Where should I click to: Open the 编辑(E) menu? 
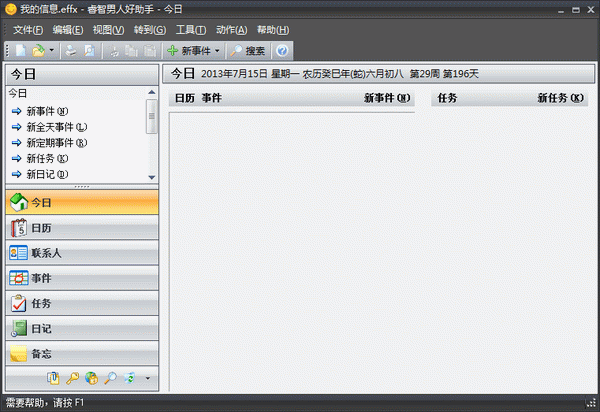tap(68, 30)
